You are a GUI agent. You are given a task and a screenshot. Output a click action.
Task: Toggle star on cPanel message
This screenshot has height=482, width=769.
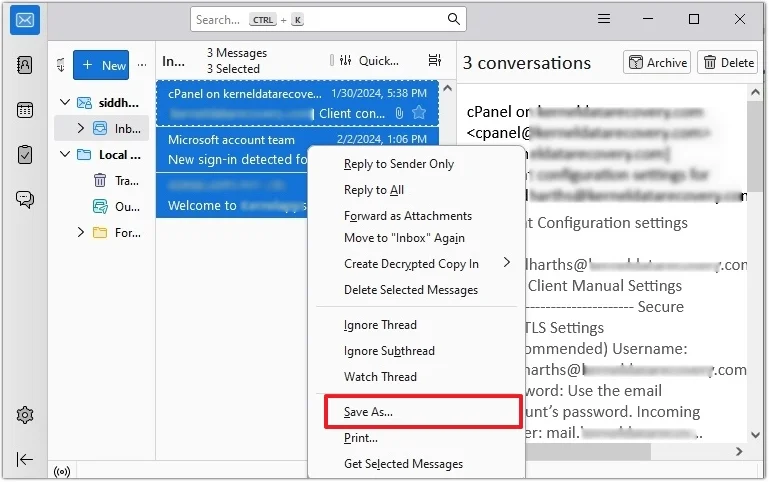(x=419, y=113)
